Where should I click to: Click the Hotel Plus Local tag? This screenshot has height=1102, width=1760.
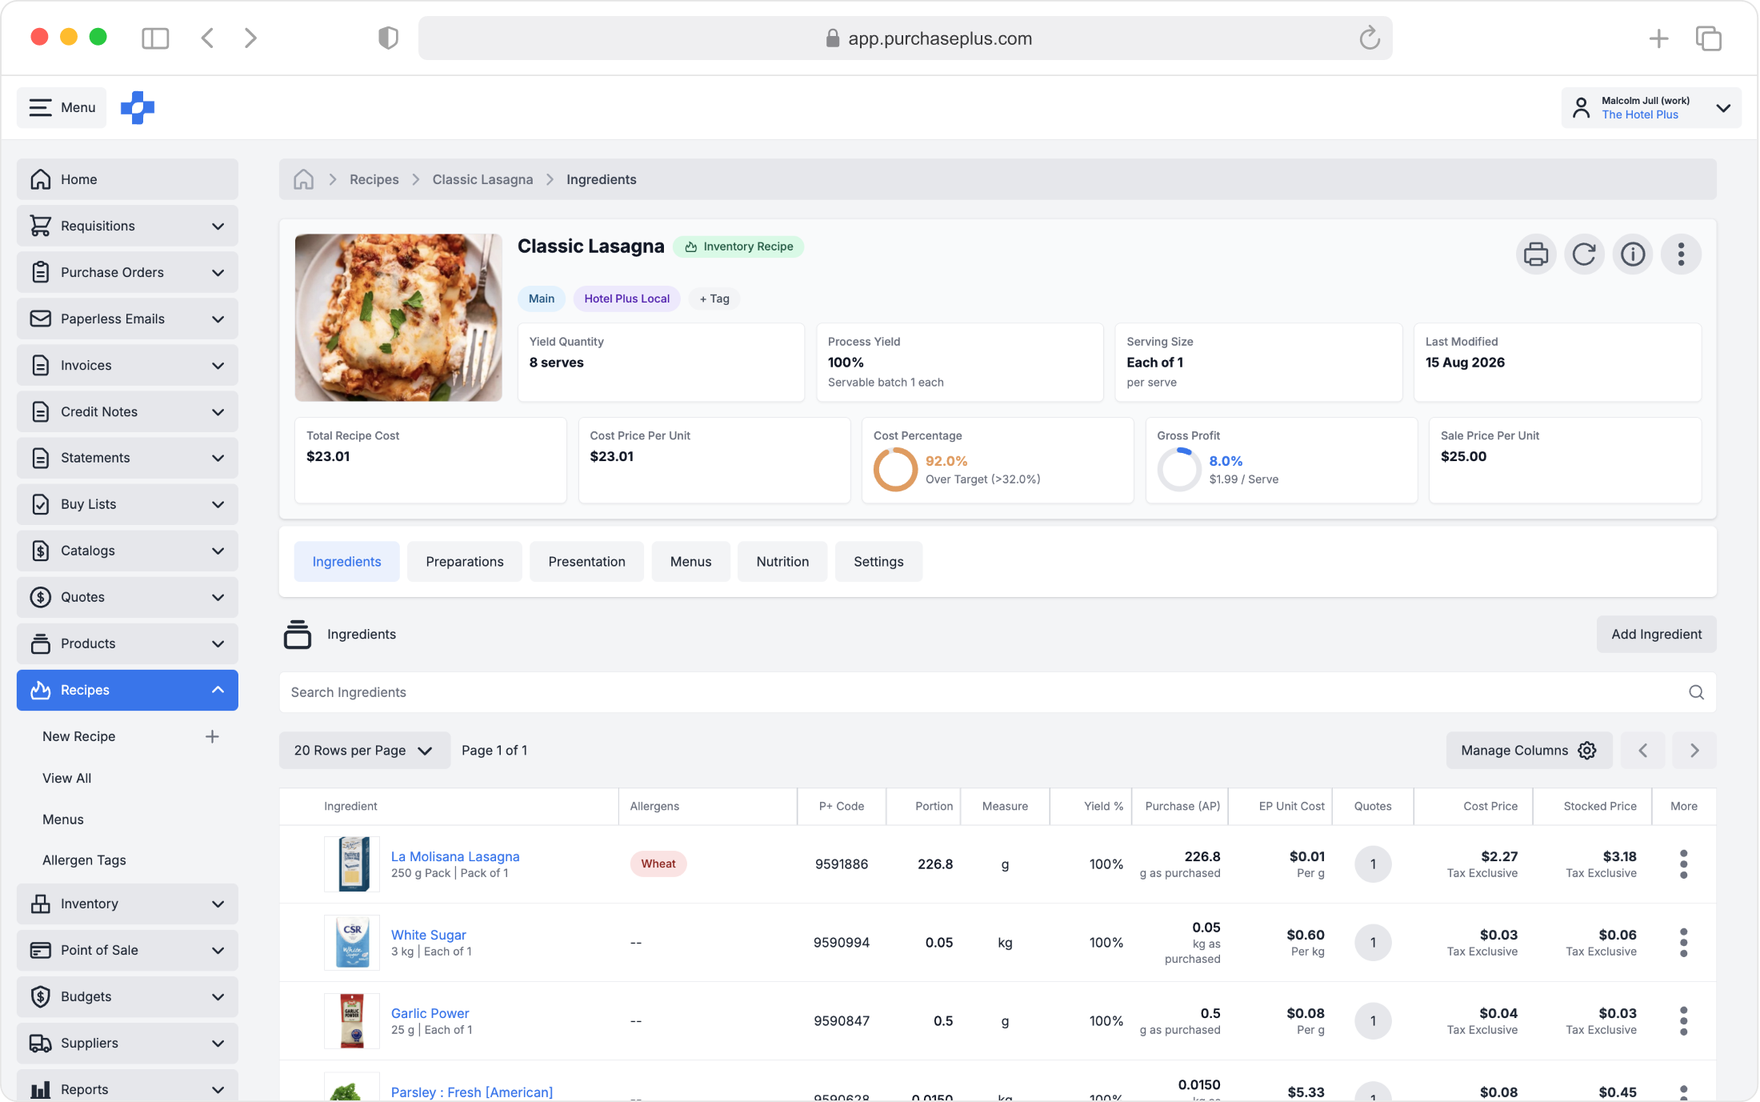[x=626, y=298]
